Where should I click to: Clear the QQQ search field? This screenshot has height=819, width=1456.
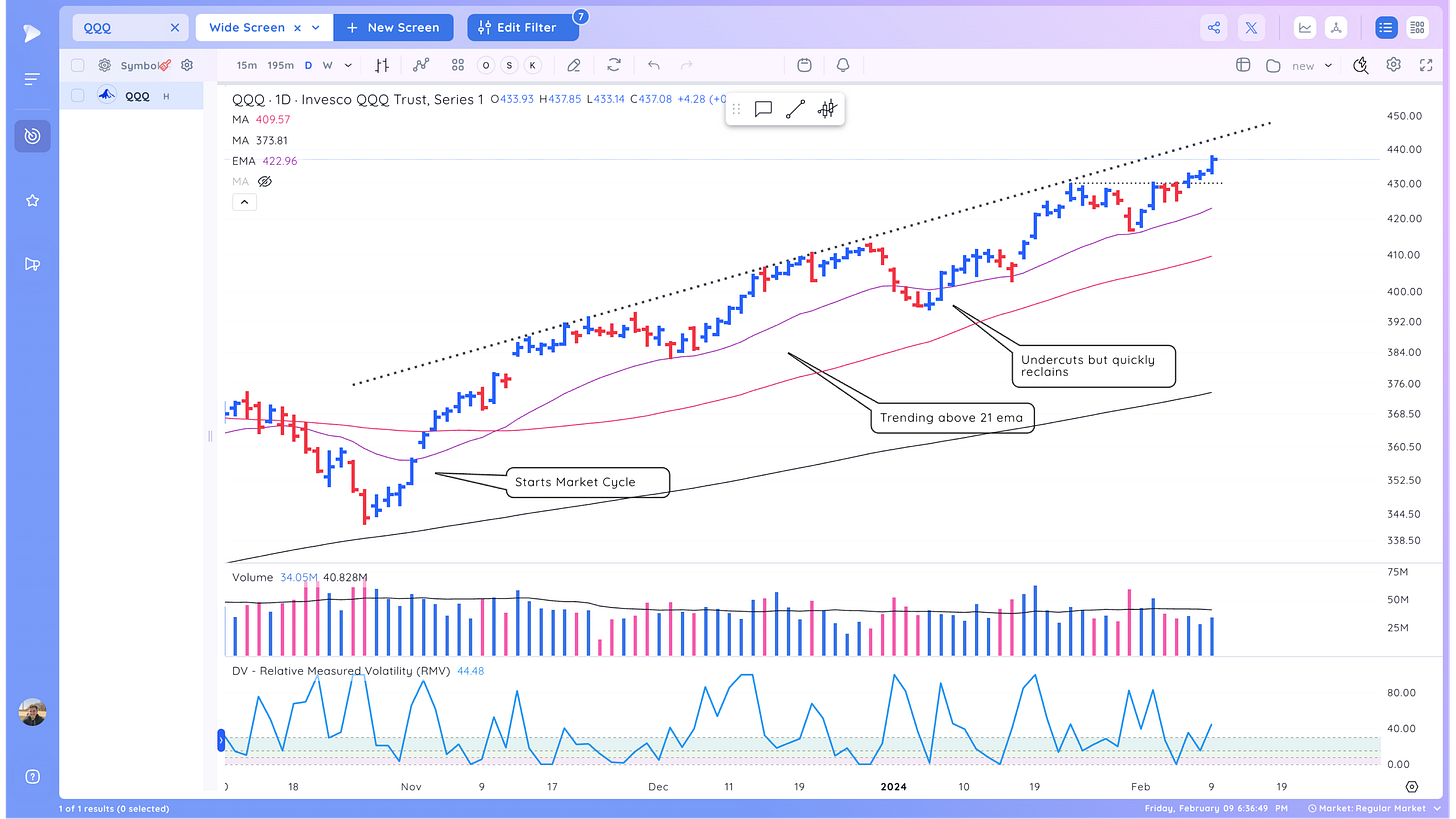175,28
